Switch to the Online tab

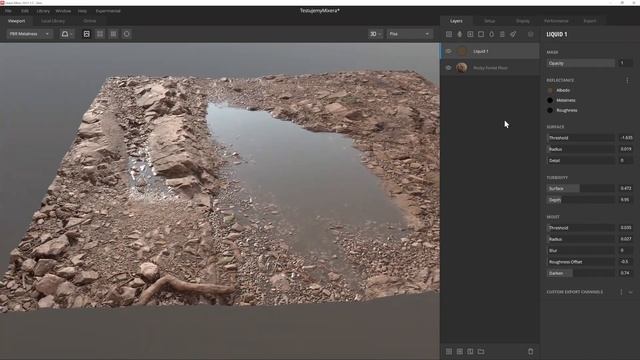coord(90,21)
